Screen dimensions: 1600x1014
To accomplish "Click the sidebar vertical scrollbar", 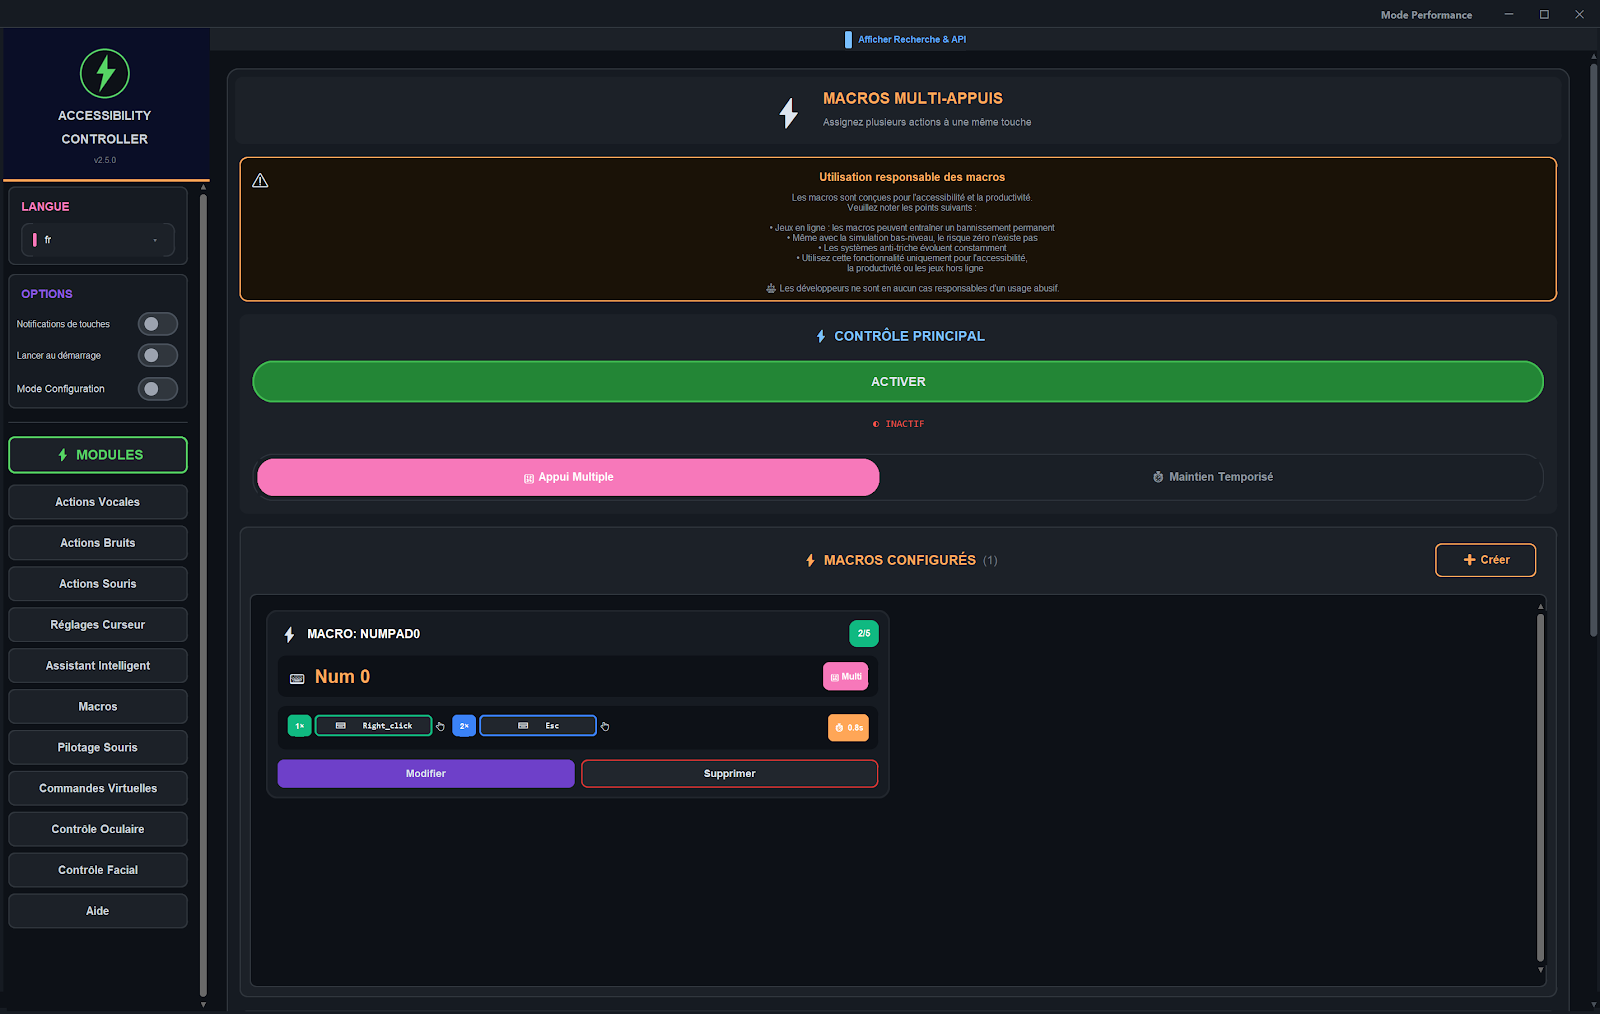I will [203, 595].
